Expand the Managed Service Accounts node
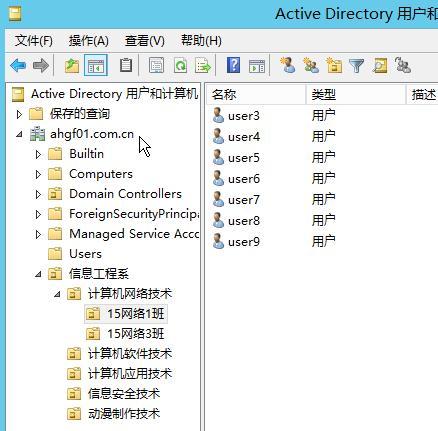Image resolution: width=438 pixels, height=431 pixels. (x=38, y=234)
